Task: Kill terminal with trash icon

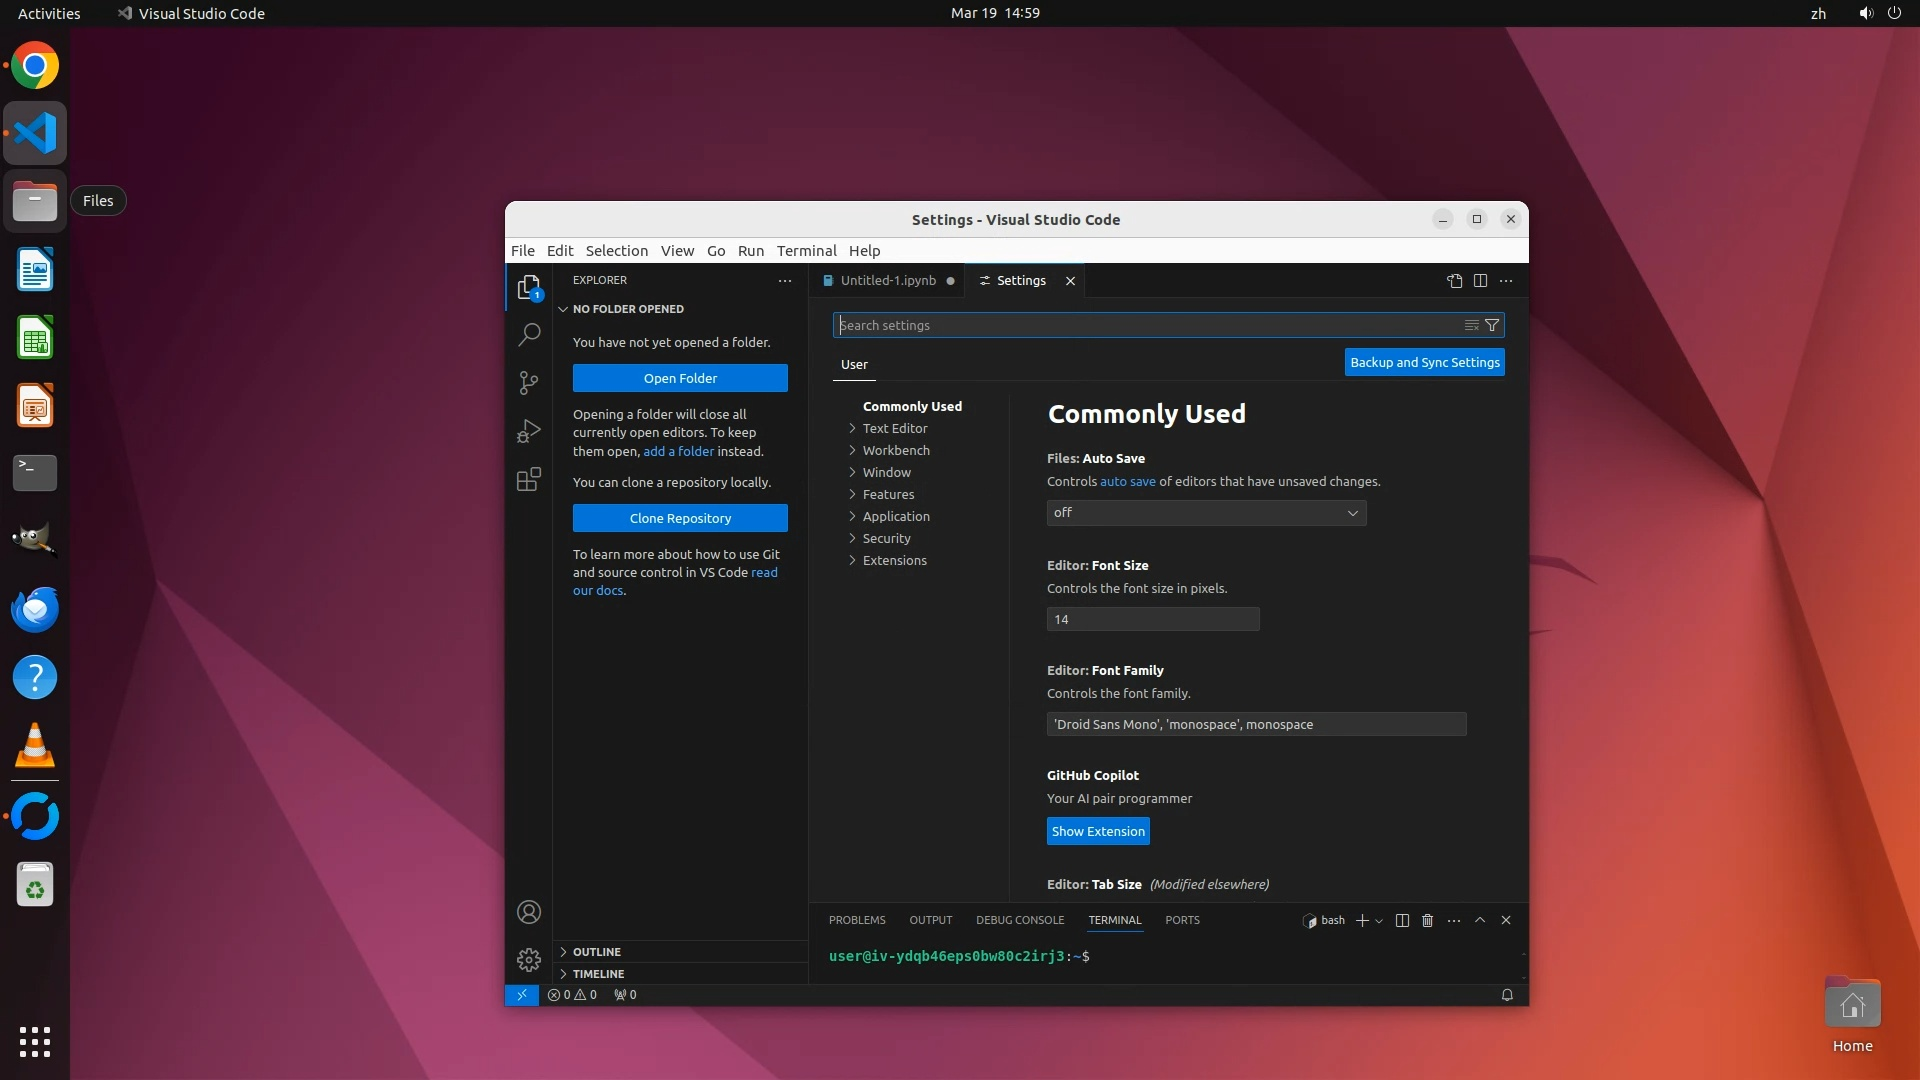Action: [x=1427, y=920]
